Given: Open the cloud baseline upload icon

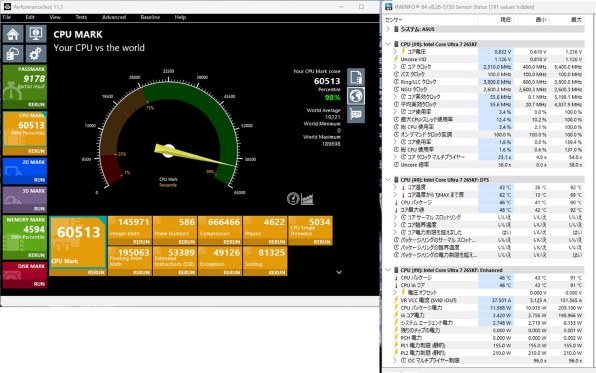Looking at the screenshot, I should [x=13, y=54].
